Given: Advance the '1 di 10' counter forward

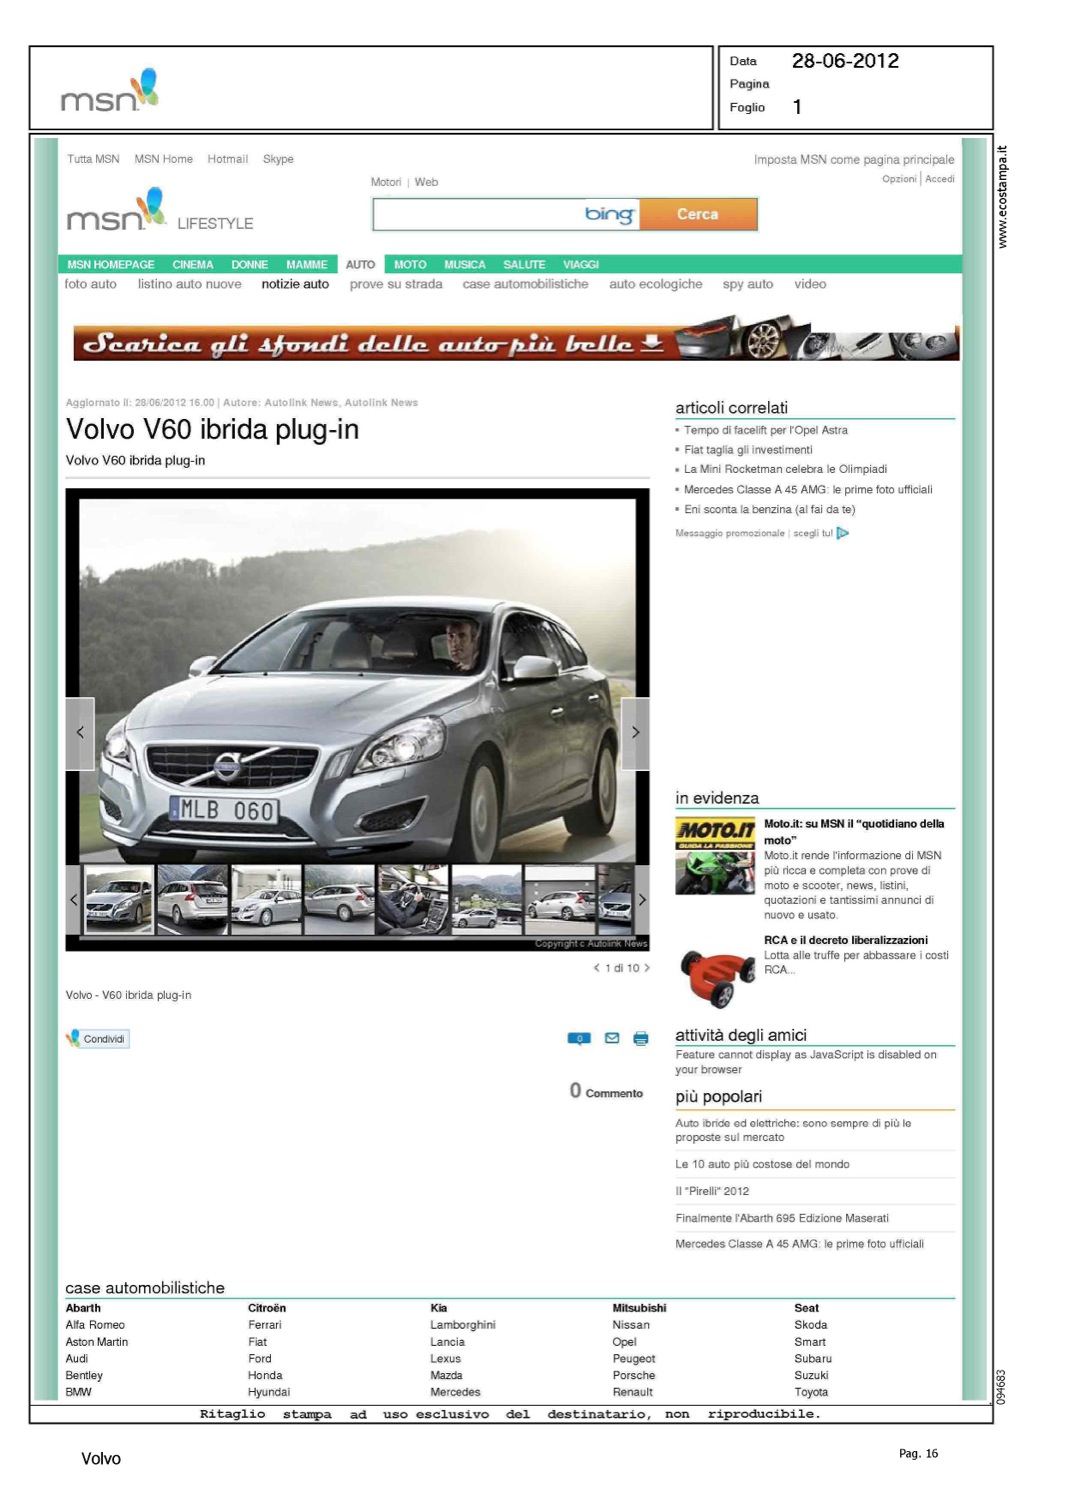Looking at the screenshot, I should [x=647, y=968].
